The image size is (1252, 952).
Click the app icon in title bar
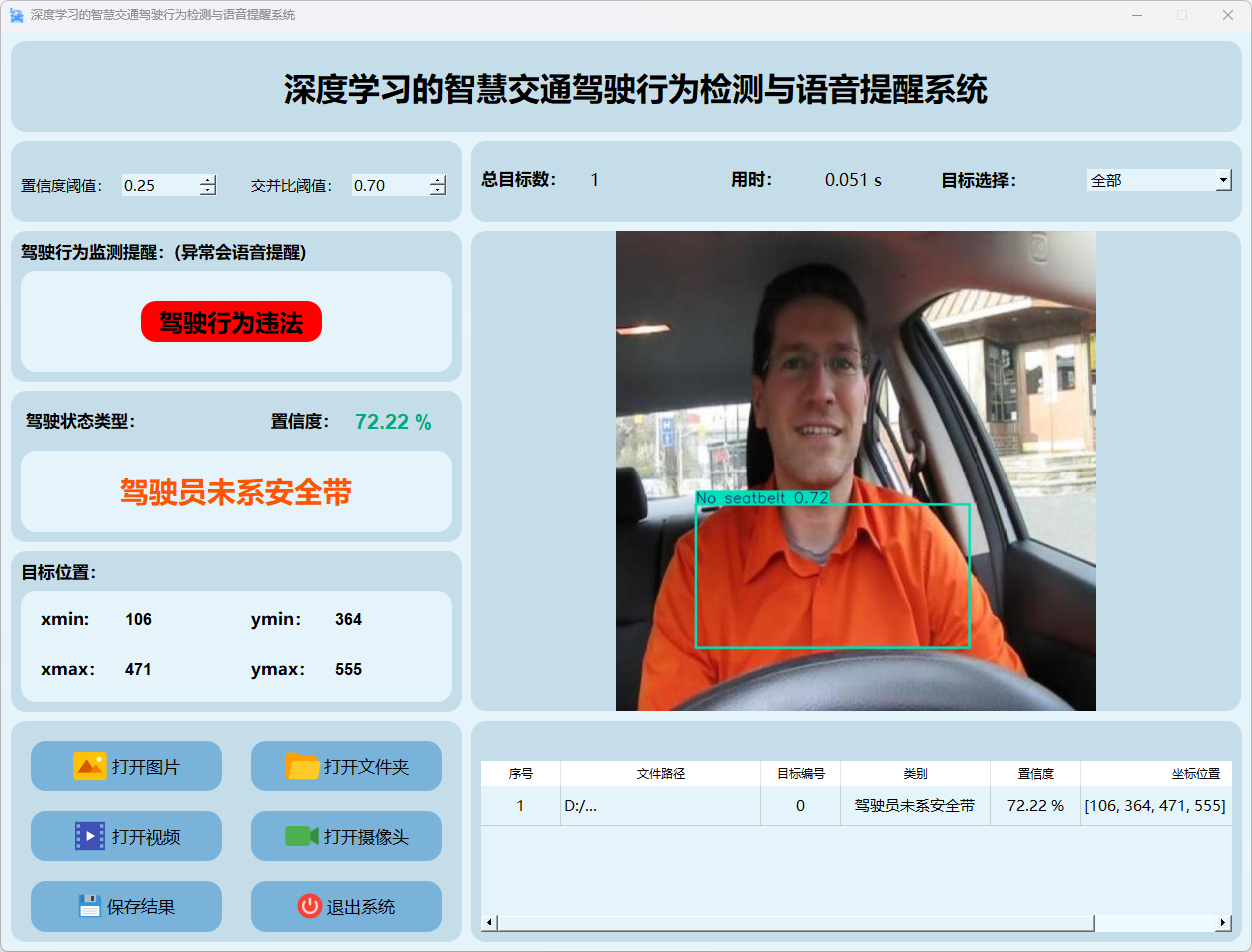16,15
